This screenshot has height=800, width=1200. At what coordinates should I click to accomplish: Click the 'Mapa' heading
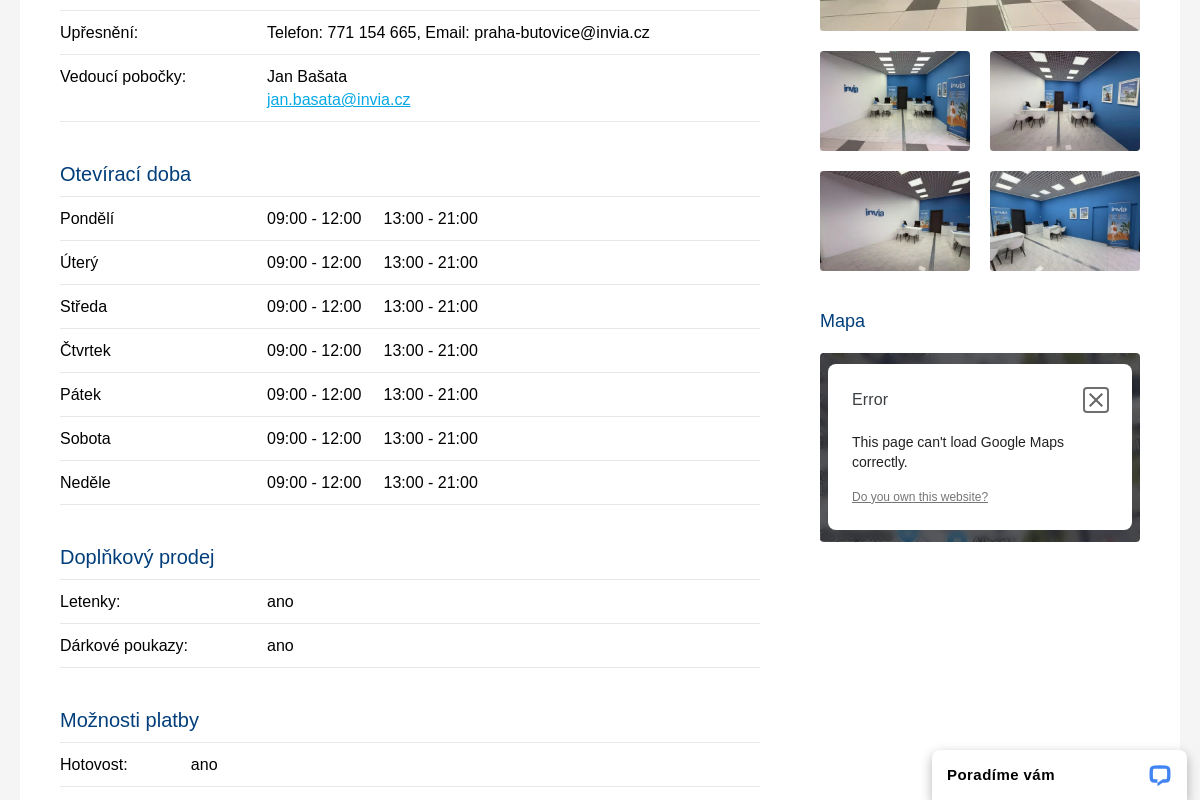point(842,321)
